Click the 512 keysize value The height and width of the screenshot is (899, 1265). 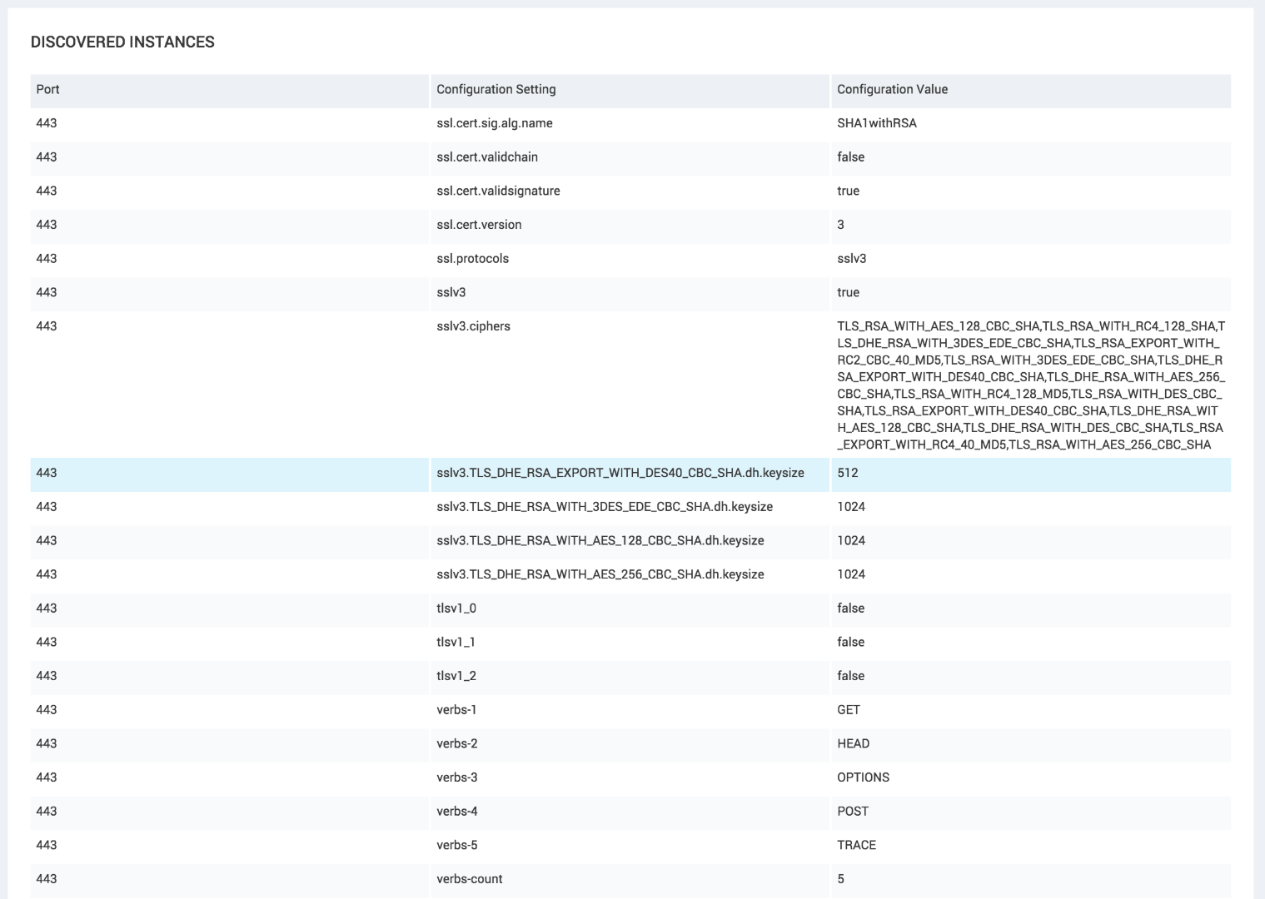[848, 474]
